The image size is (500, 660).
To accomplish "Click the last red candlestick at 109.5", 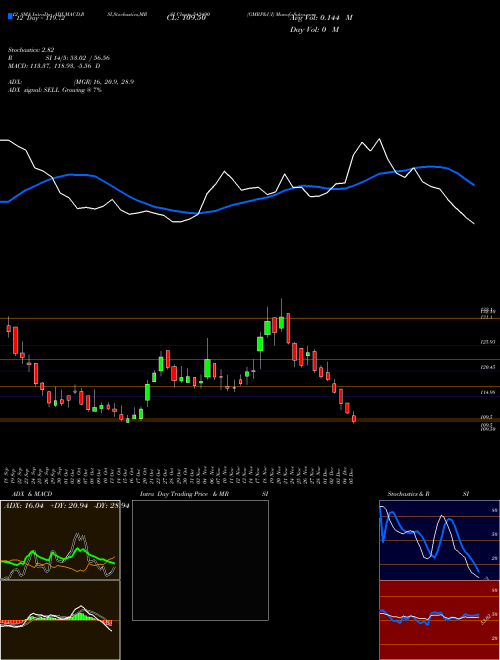I will point(354,418).
